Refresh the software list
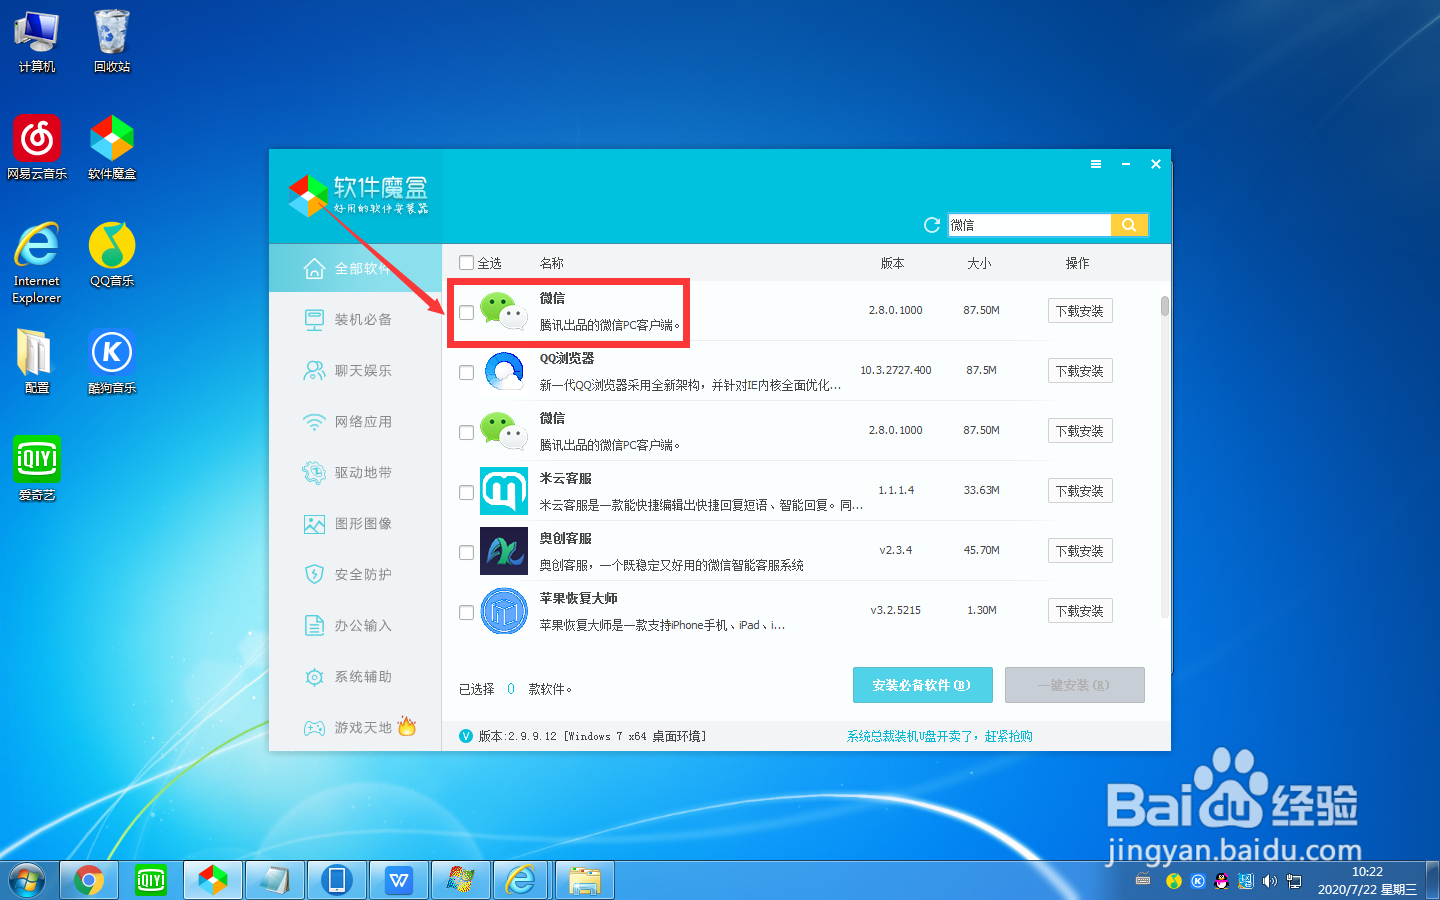Screen dimensions: 1440x900 tap(931, 225)
